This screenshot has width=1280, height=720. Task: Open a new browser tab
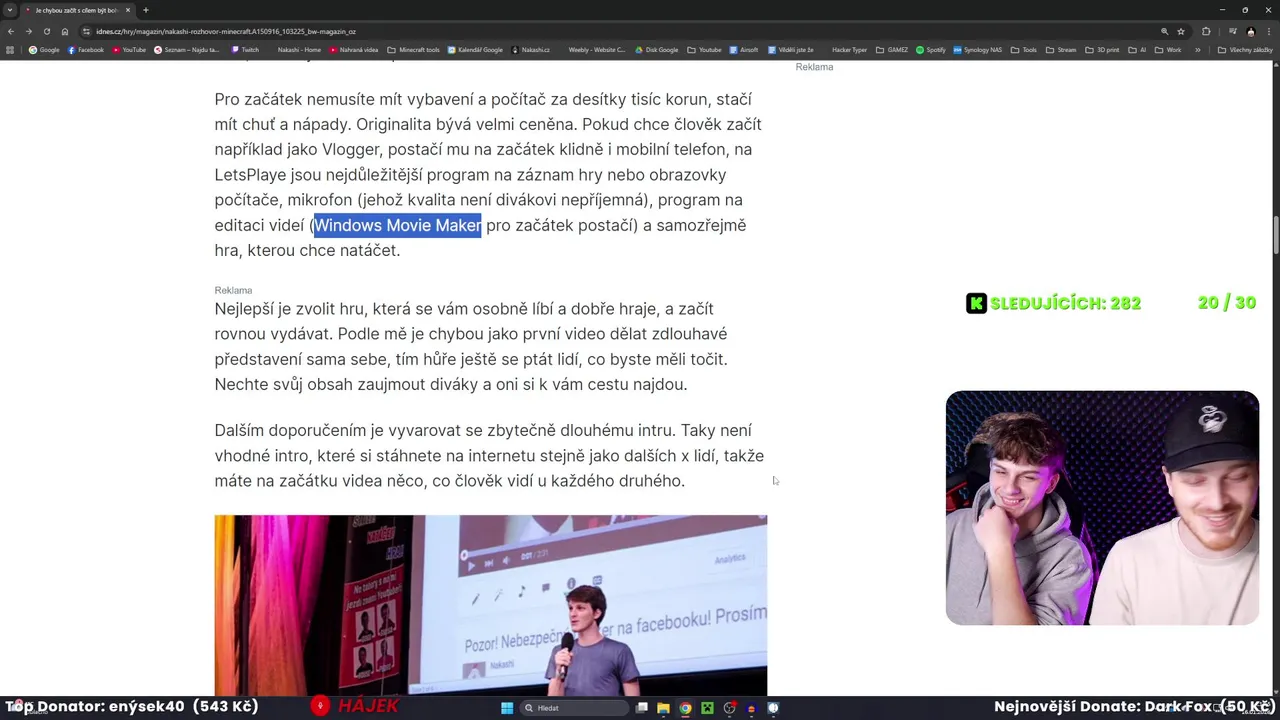[145, 10]
